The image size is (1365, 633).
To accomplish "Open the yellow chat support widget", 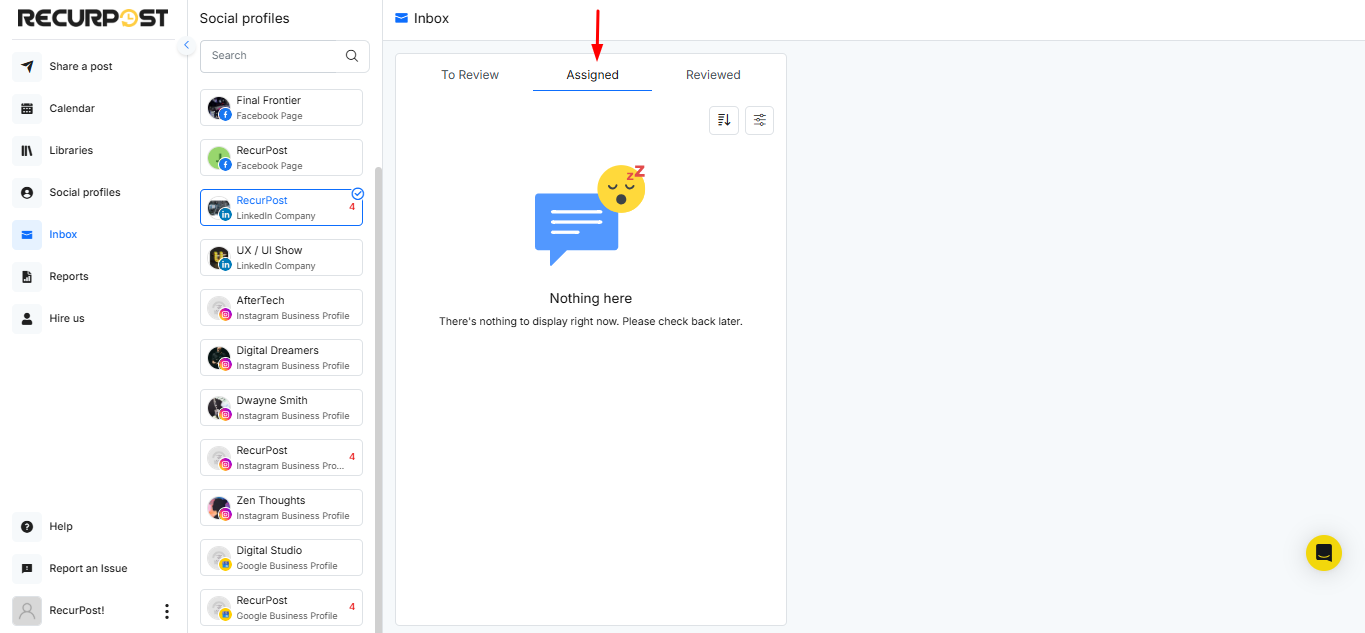I will [x=1324, y=553].
